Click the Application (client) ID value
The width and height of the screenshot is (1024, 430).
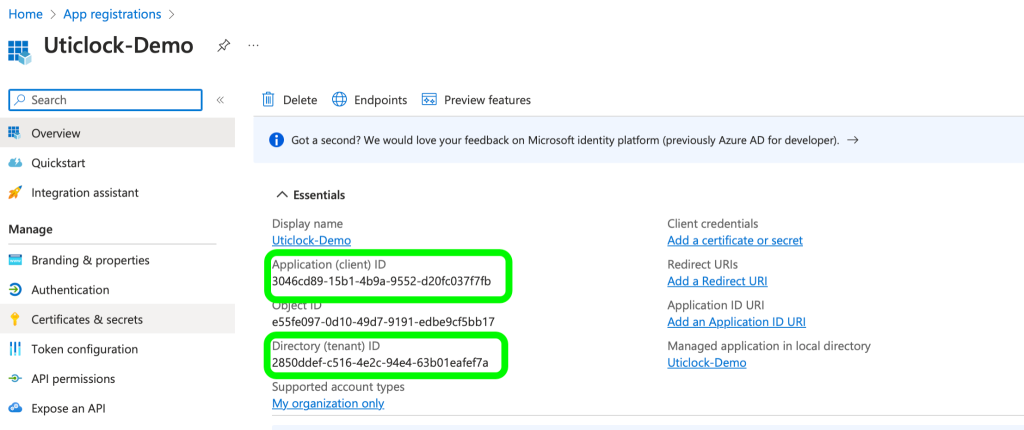pos(381,281)
